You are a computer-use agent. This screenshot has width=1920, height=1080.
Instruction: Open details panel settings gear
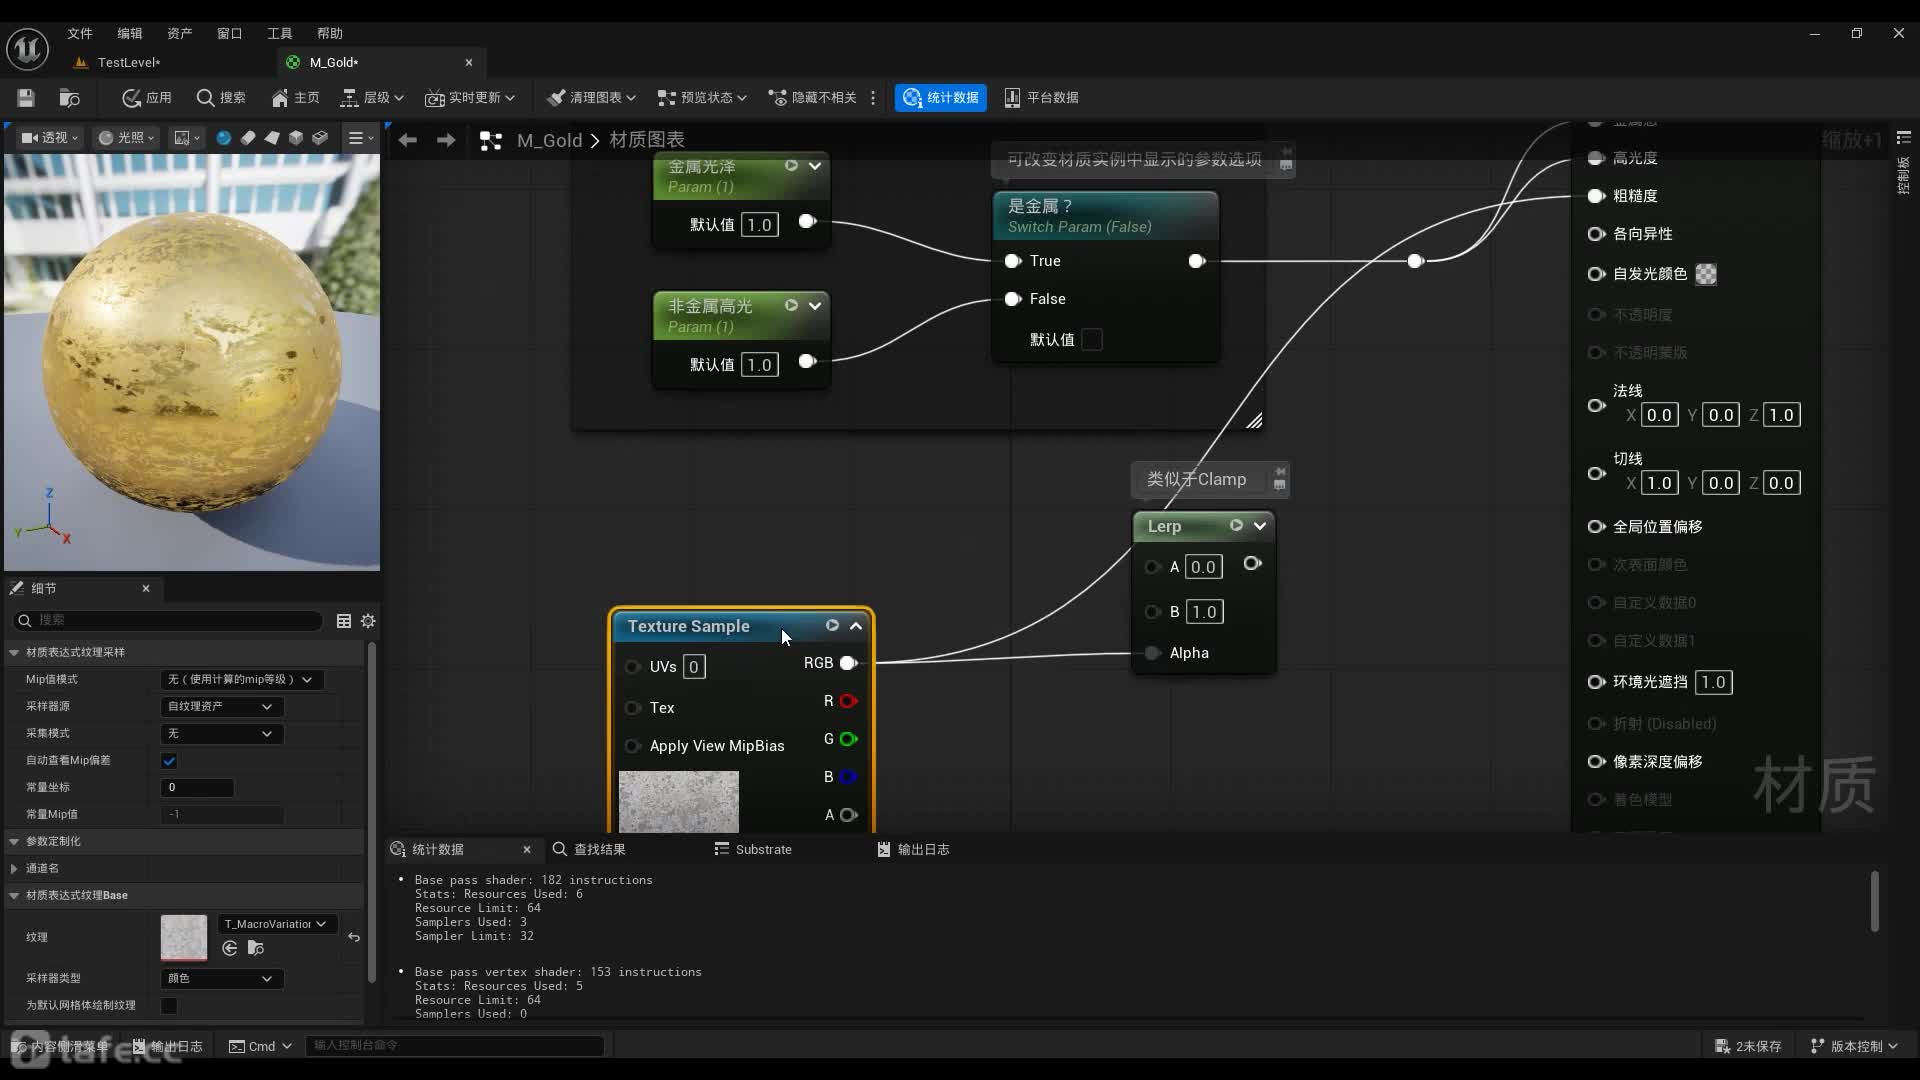tap(368, 621)
